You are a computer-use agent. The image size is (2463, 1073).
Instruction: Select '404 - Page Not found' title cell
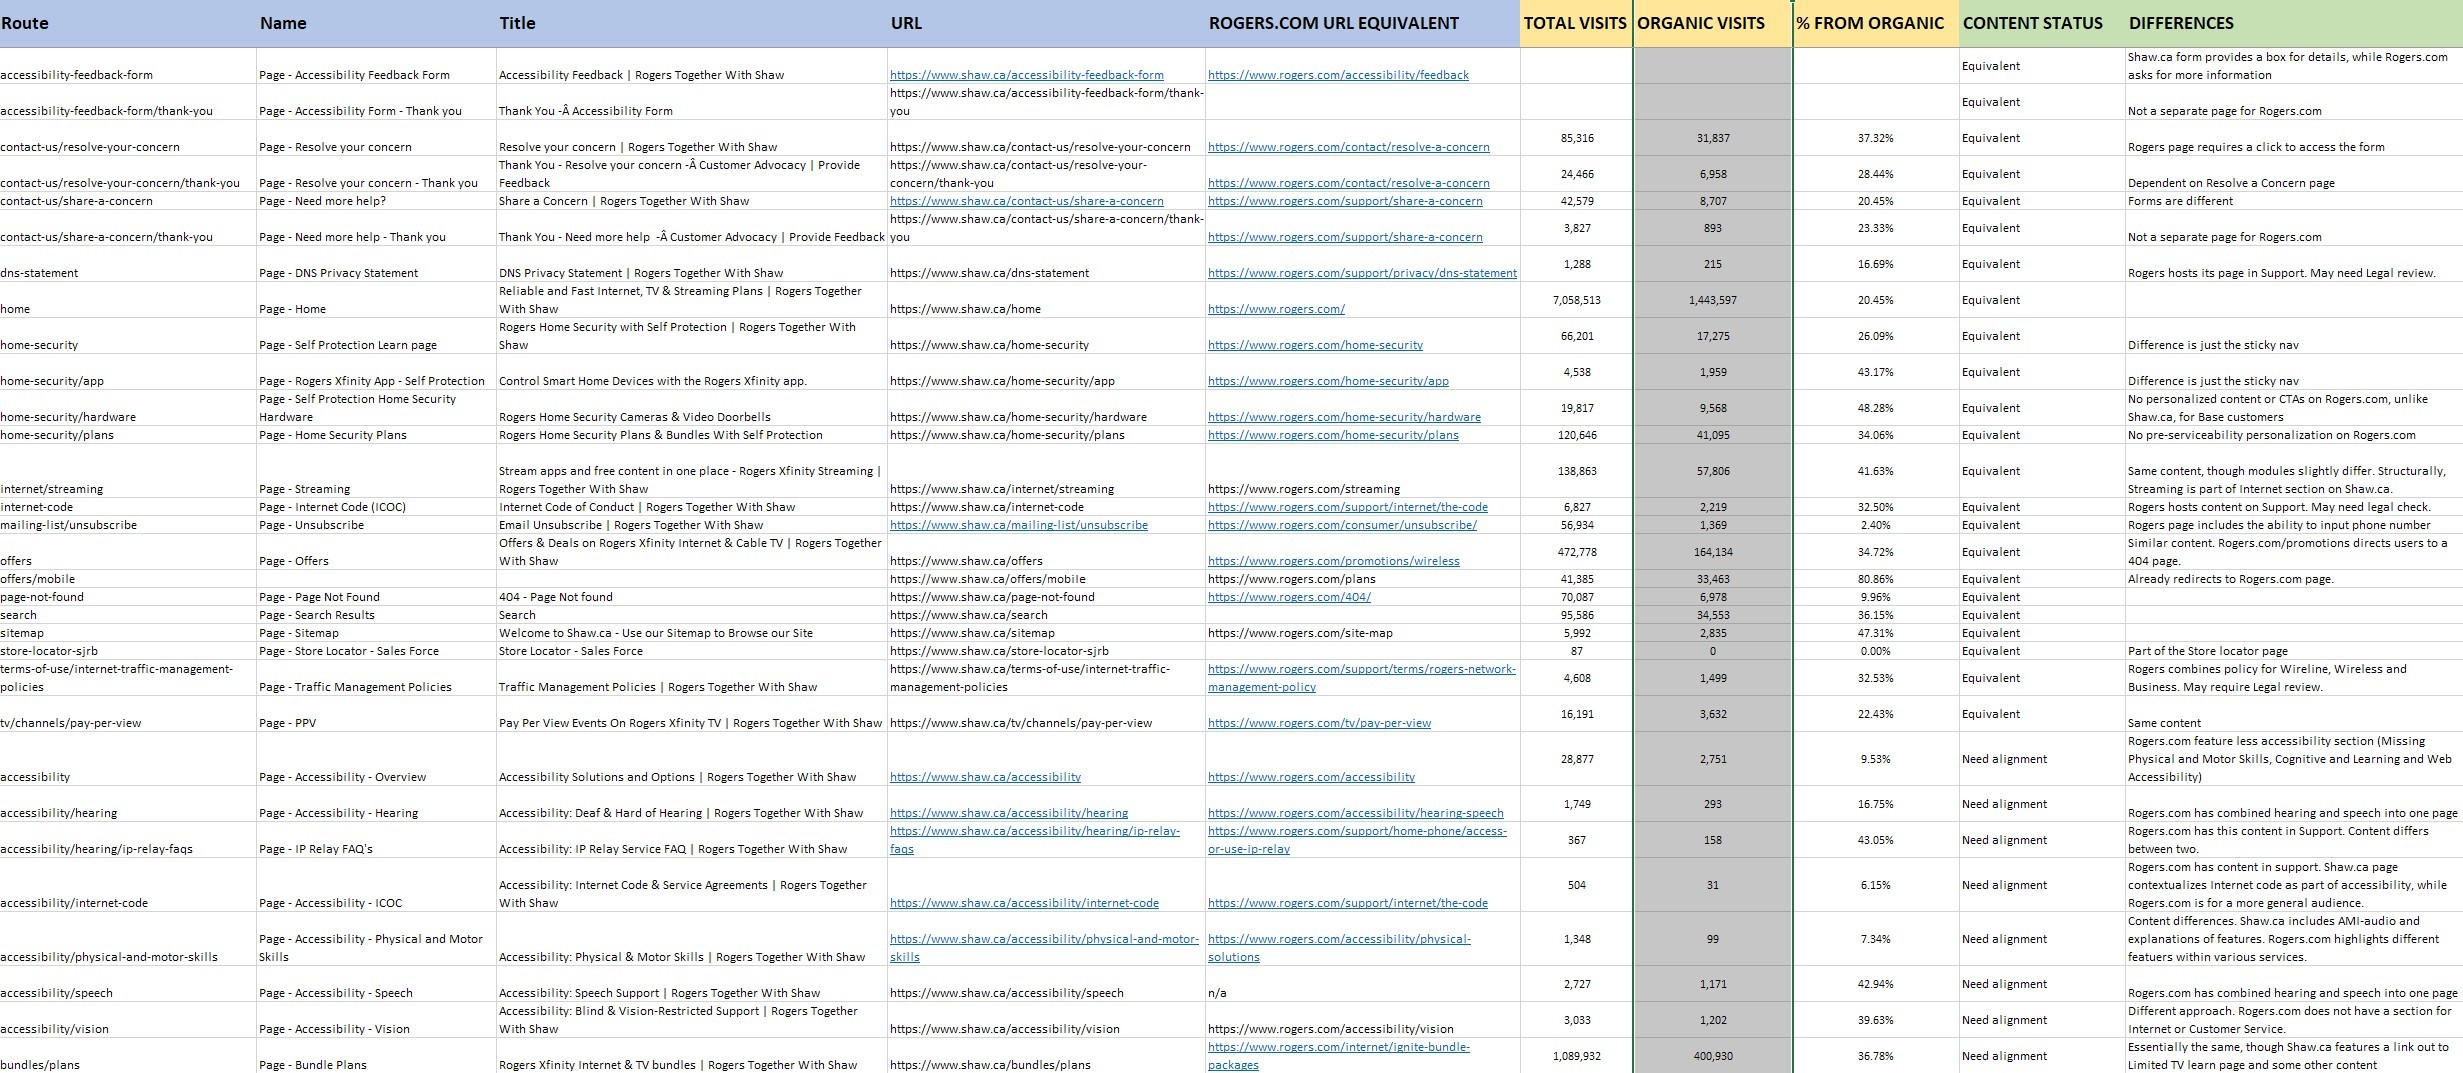click(x=691, y=597)
